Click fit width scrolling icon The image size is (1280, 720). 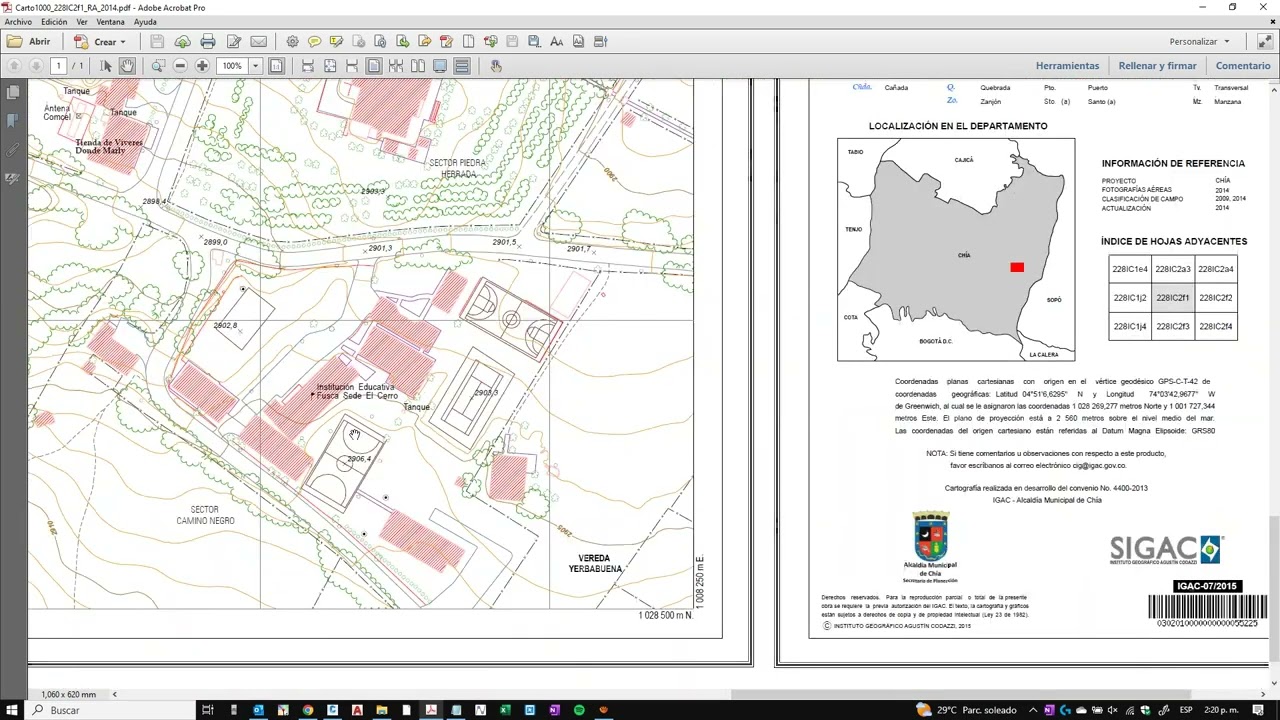(308, 66)
